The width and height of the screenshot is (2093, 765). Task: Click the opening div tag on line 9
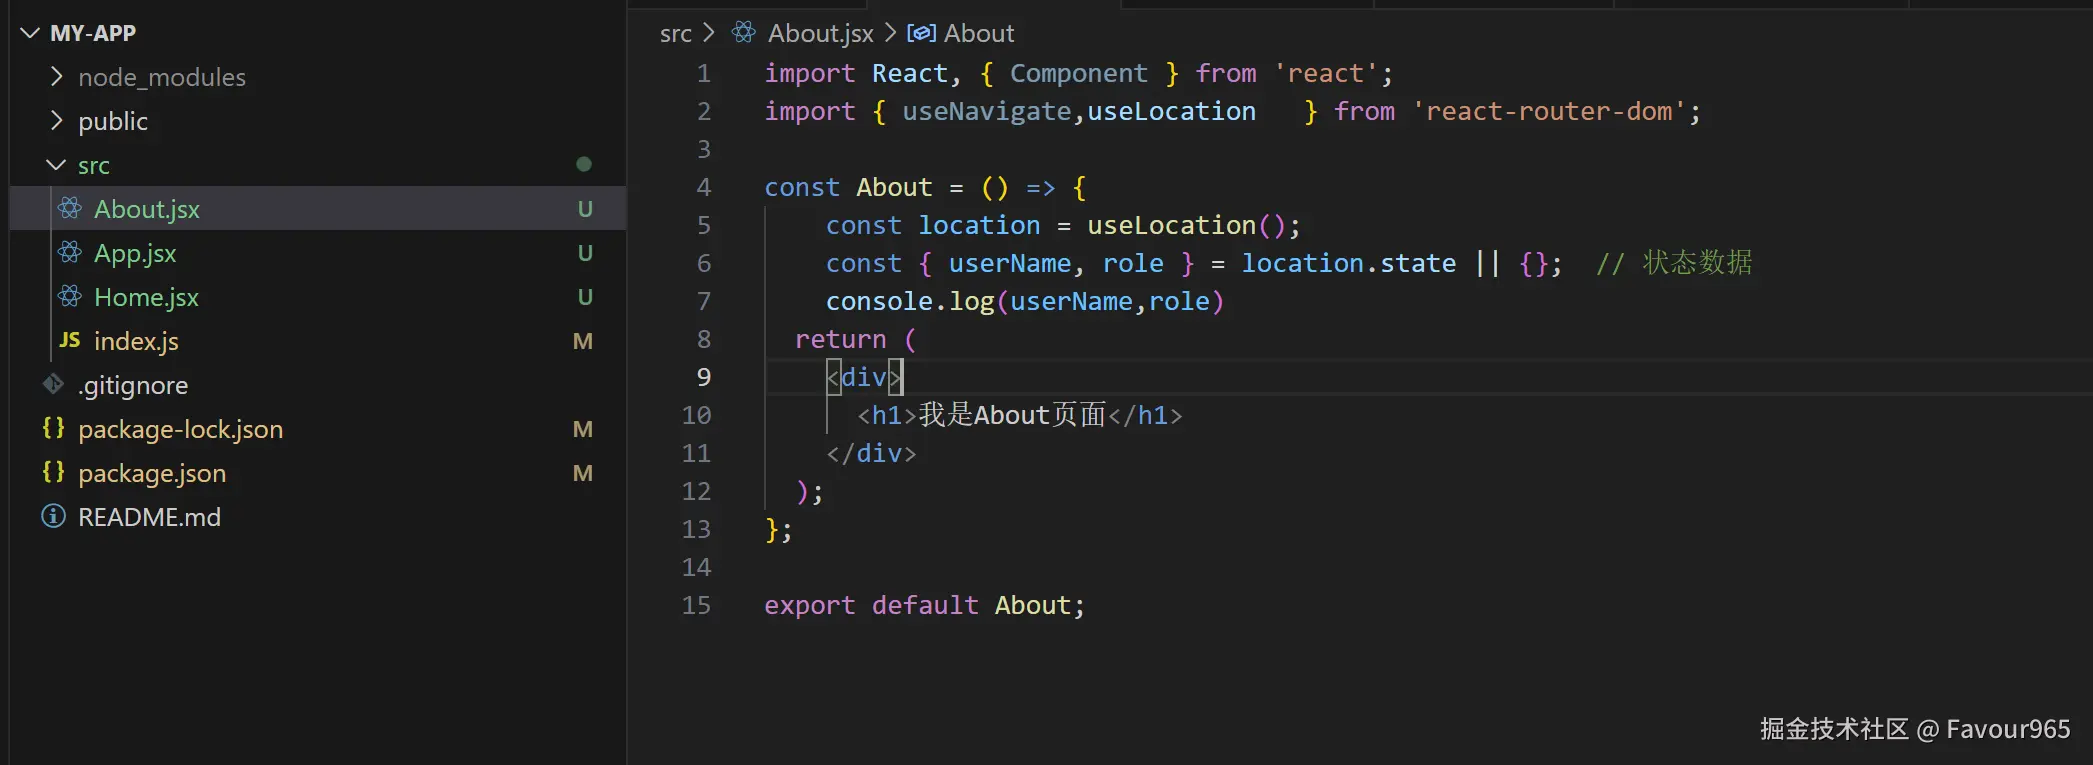click(x=864, y=377)
